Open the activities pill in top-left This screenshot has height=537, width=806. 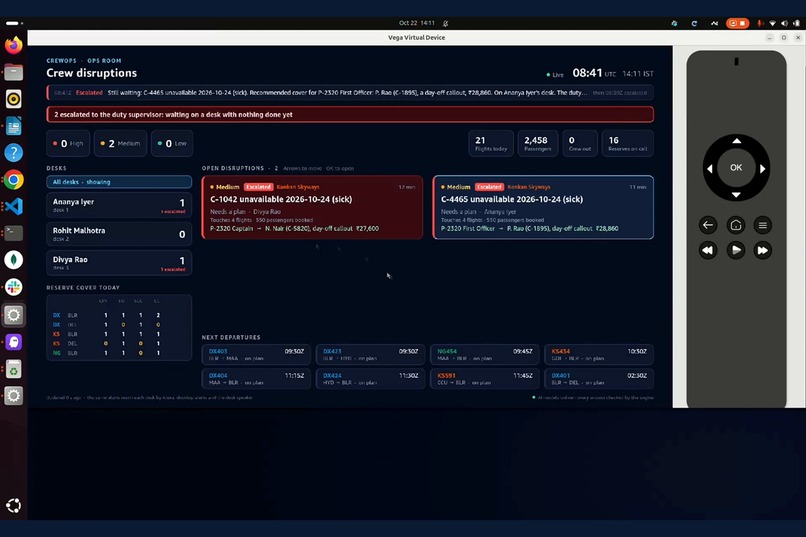(13, 23)
